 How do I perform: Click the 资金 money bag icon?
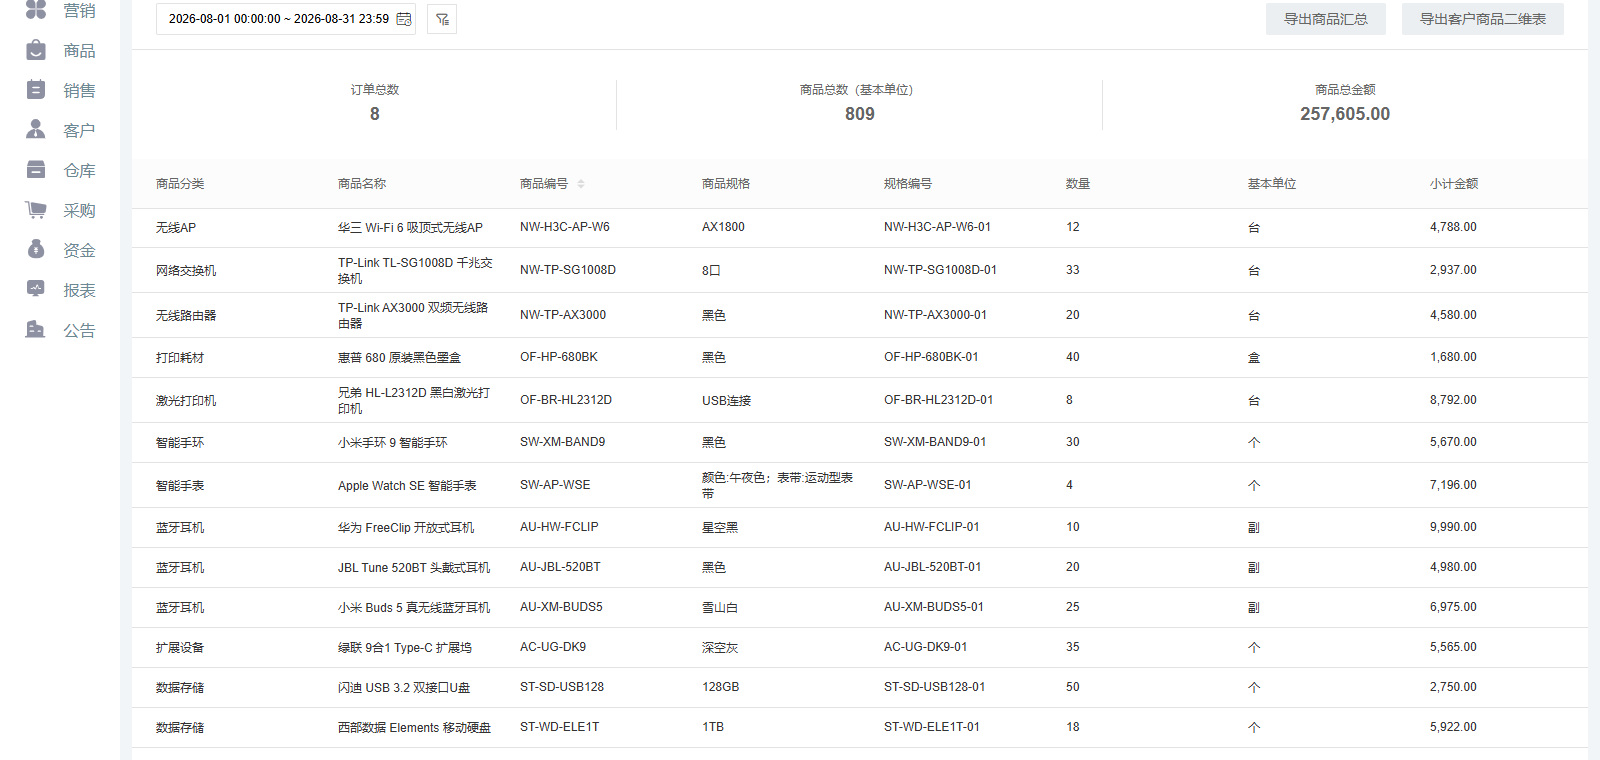pos(36,250)
